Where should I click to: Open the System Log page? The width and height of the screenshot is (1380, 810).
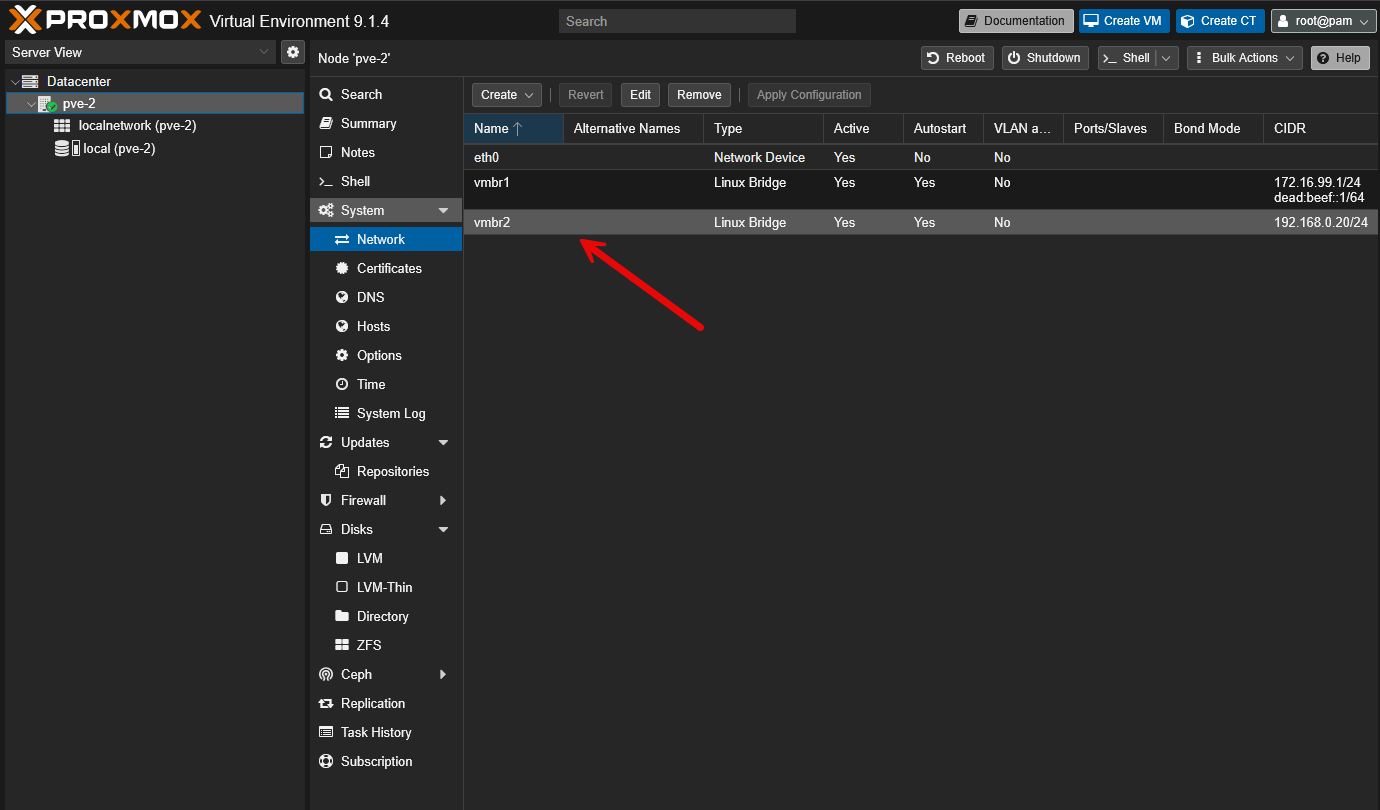390,413
